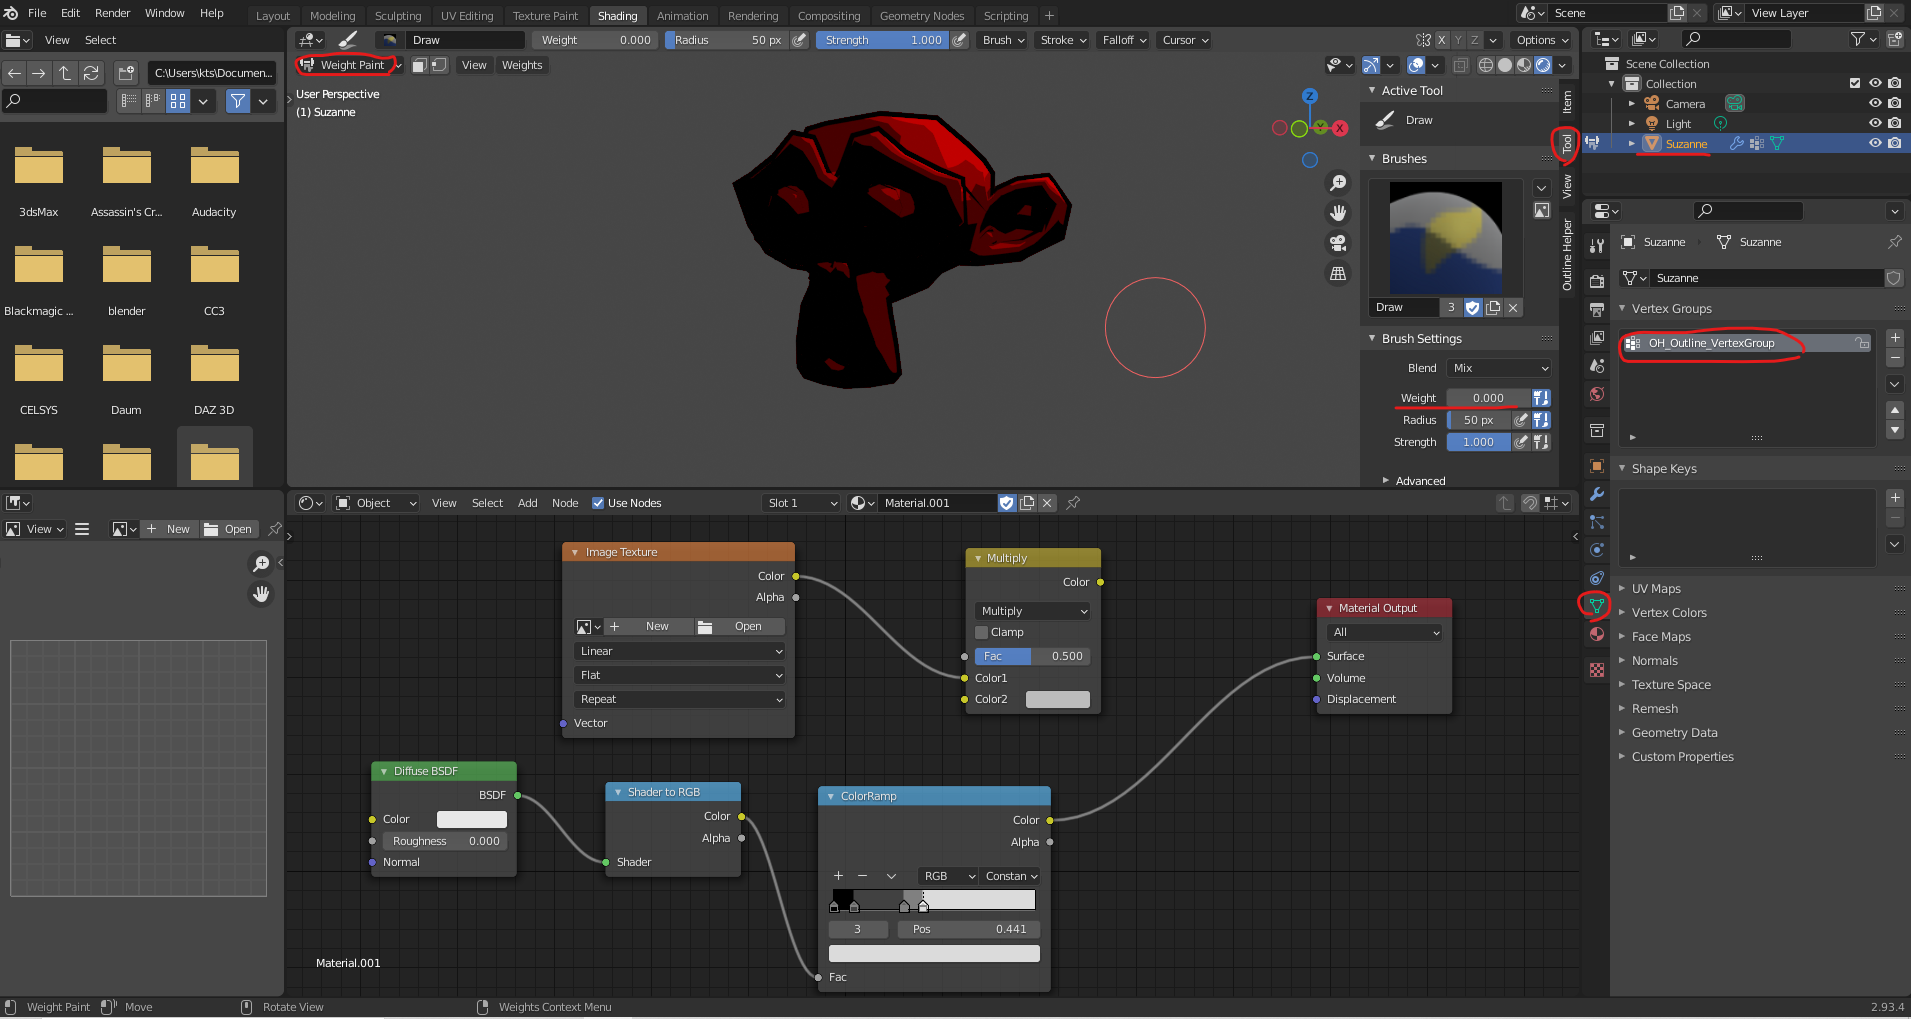1911x1019 pixels.
Task: Open Scene properties tab icon
Action: (x=1597, y=366)
